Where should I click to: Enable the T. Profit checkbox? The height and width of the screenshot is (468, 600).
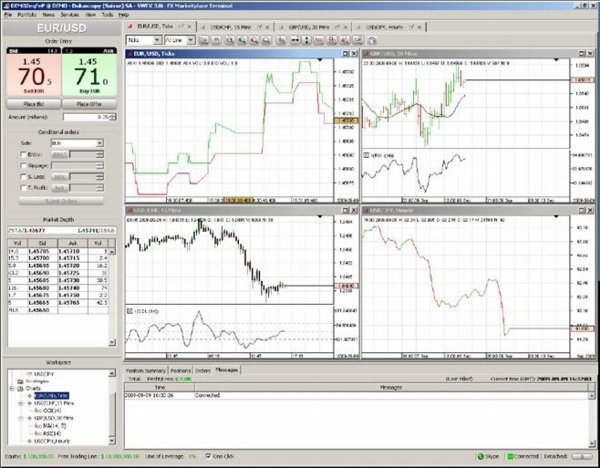coord(23,188)
